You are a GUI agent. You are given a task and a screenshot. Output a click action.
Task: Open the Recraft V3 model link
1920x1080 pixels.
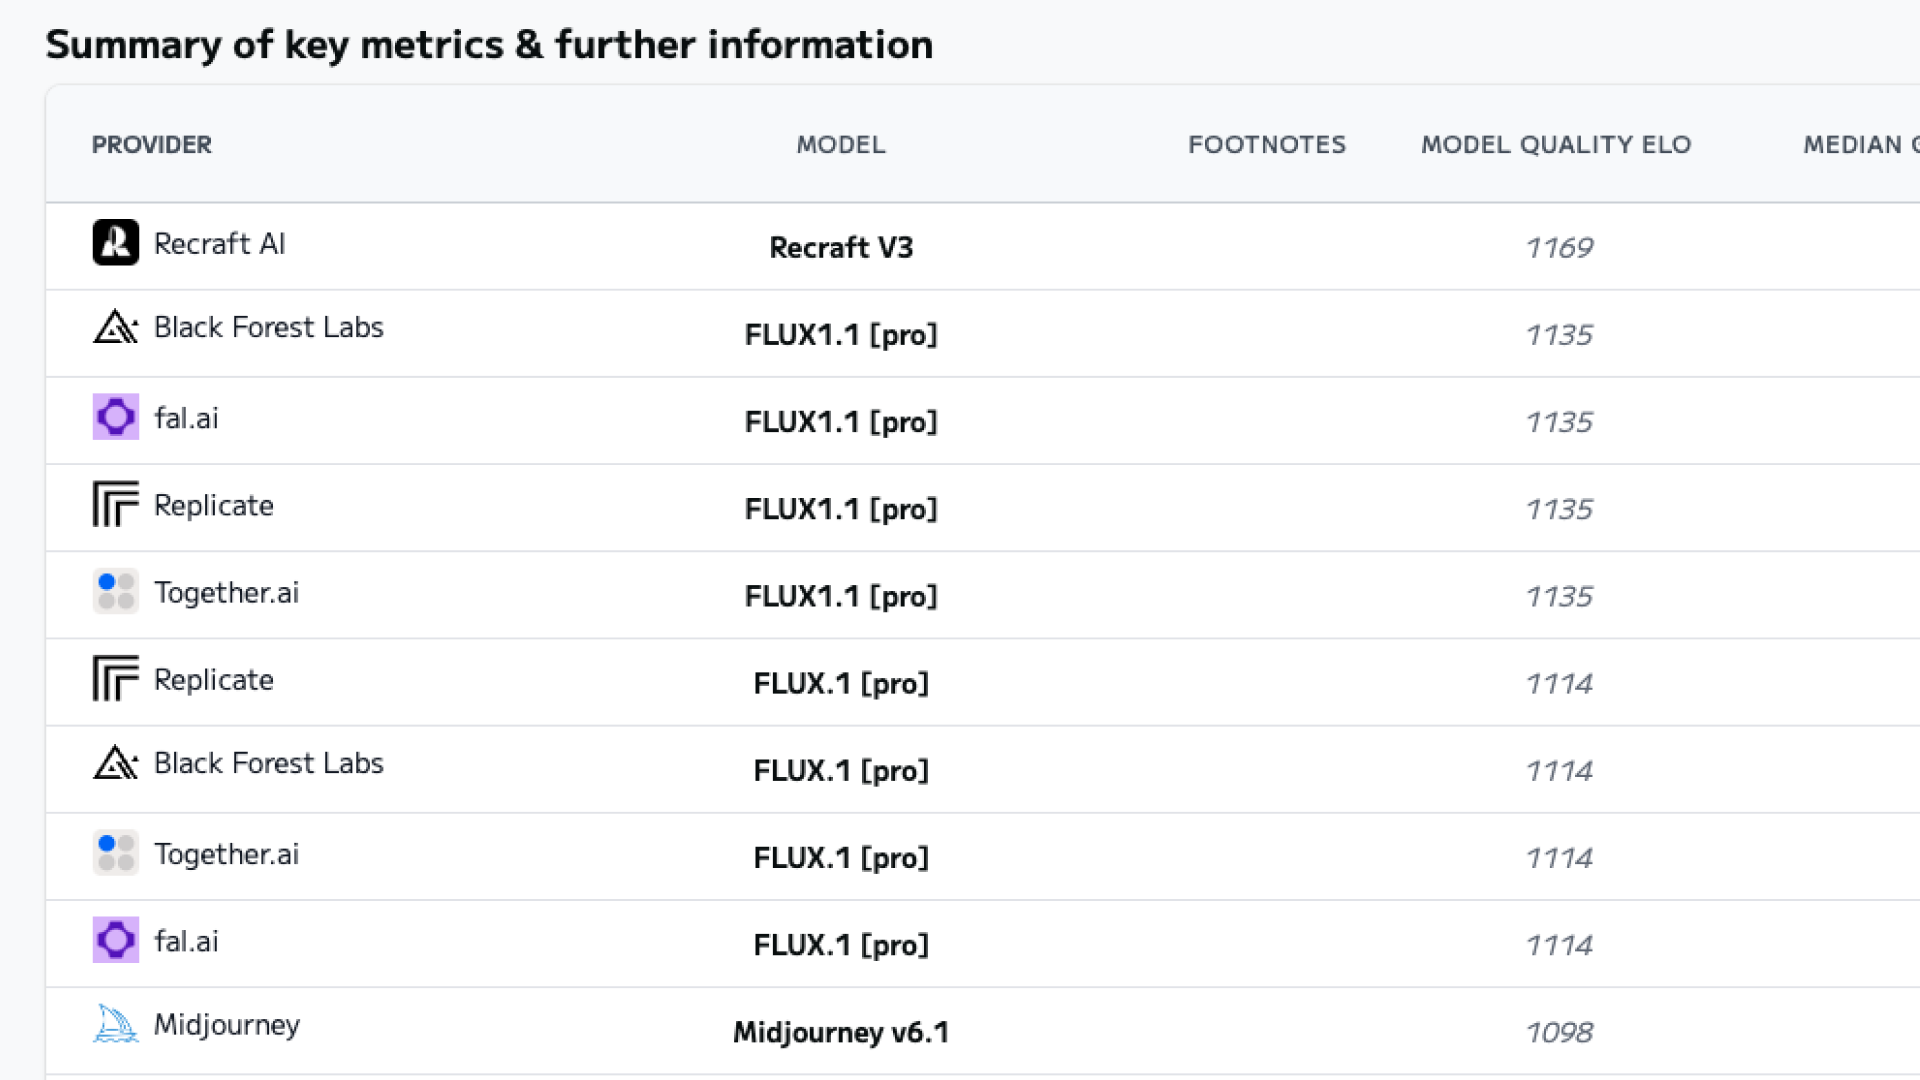point(841,247)
